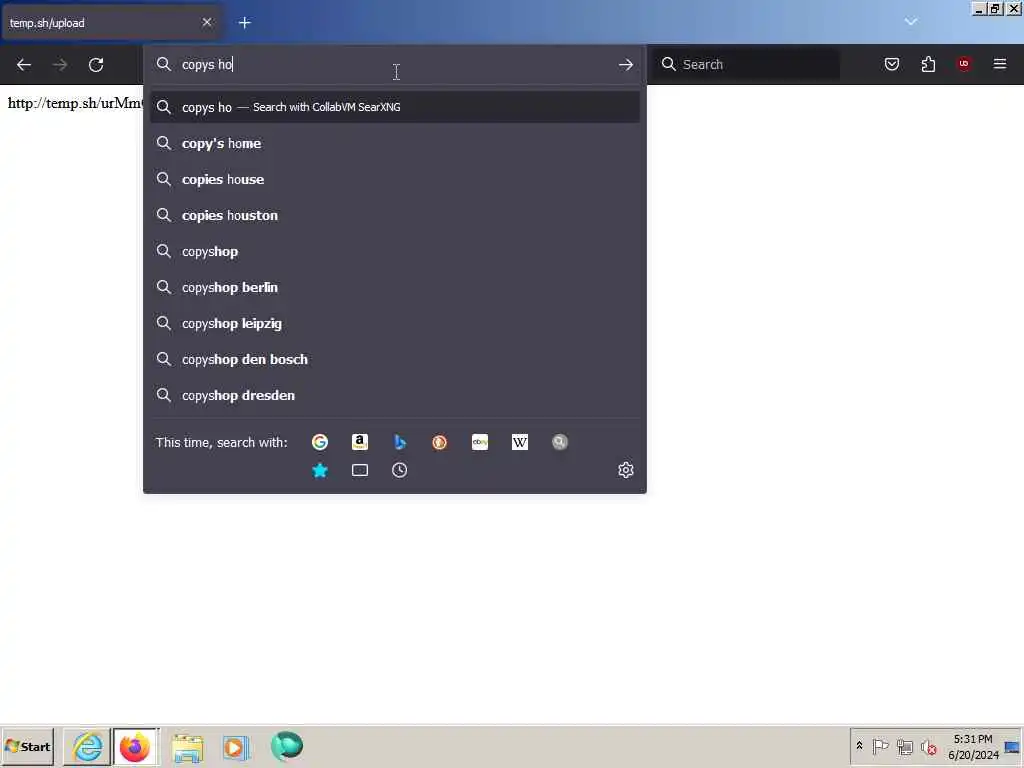Reload the current page
1024x768 pixels.
tap(96, 65)
